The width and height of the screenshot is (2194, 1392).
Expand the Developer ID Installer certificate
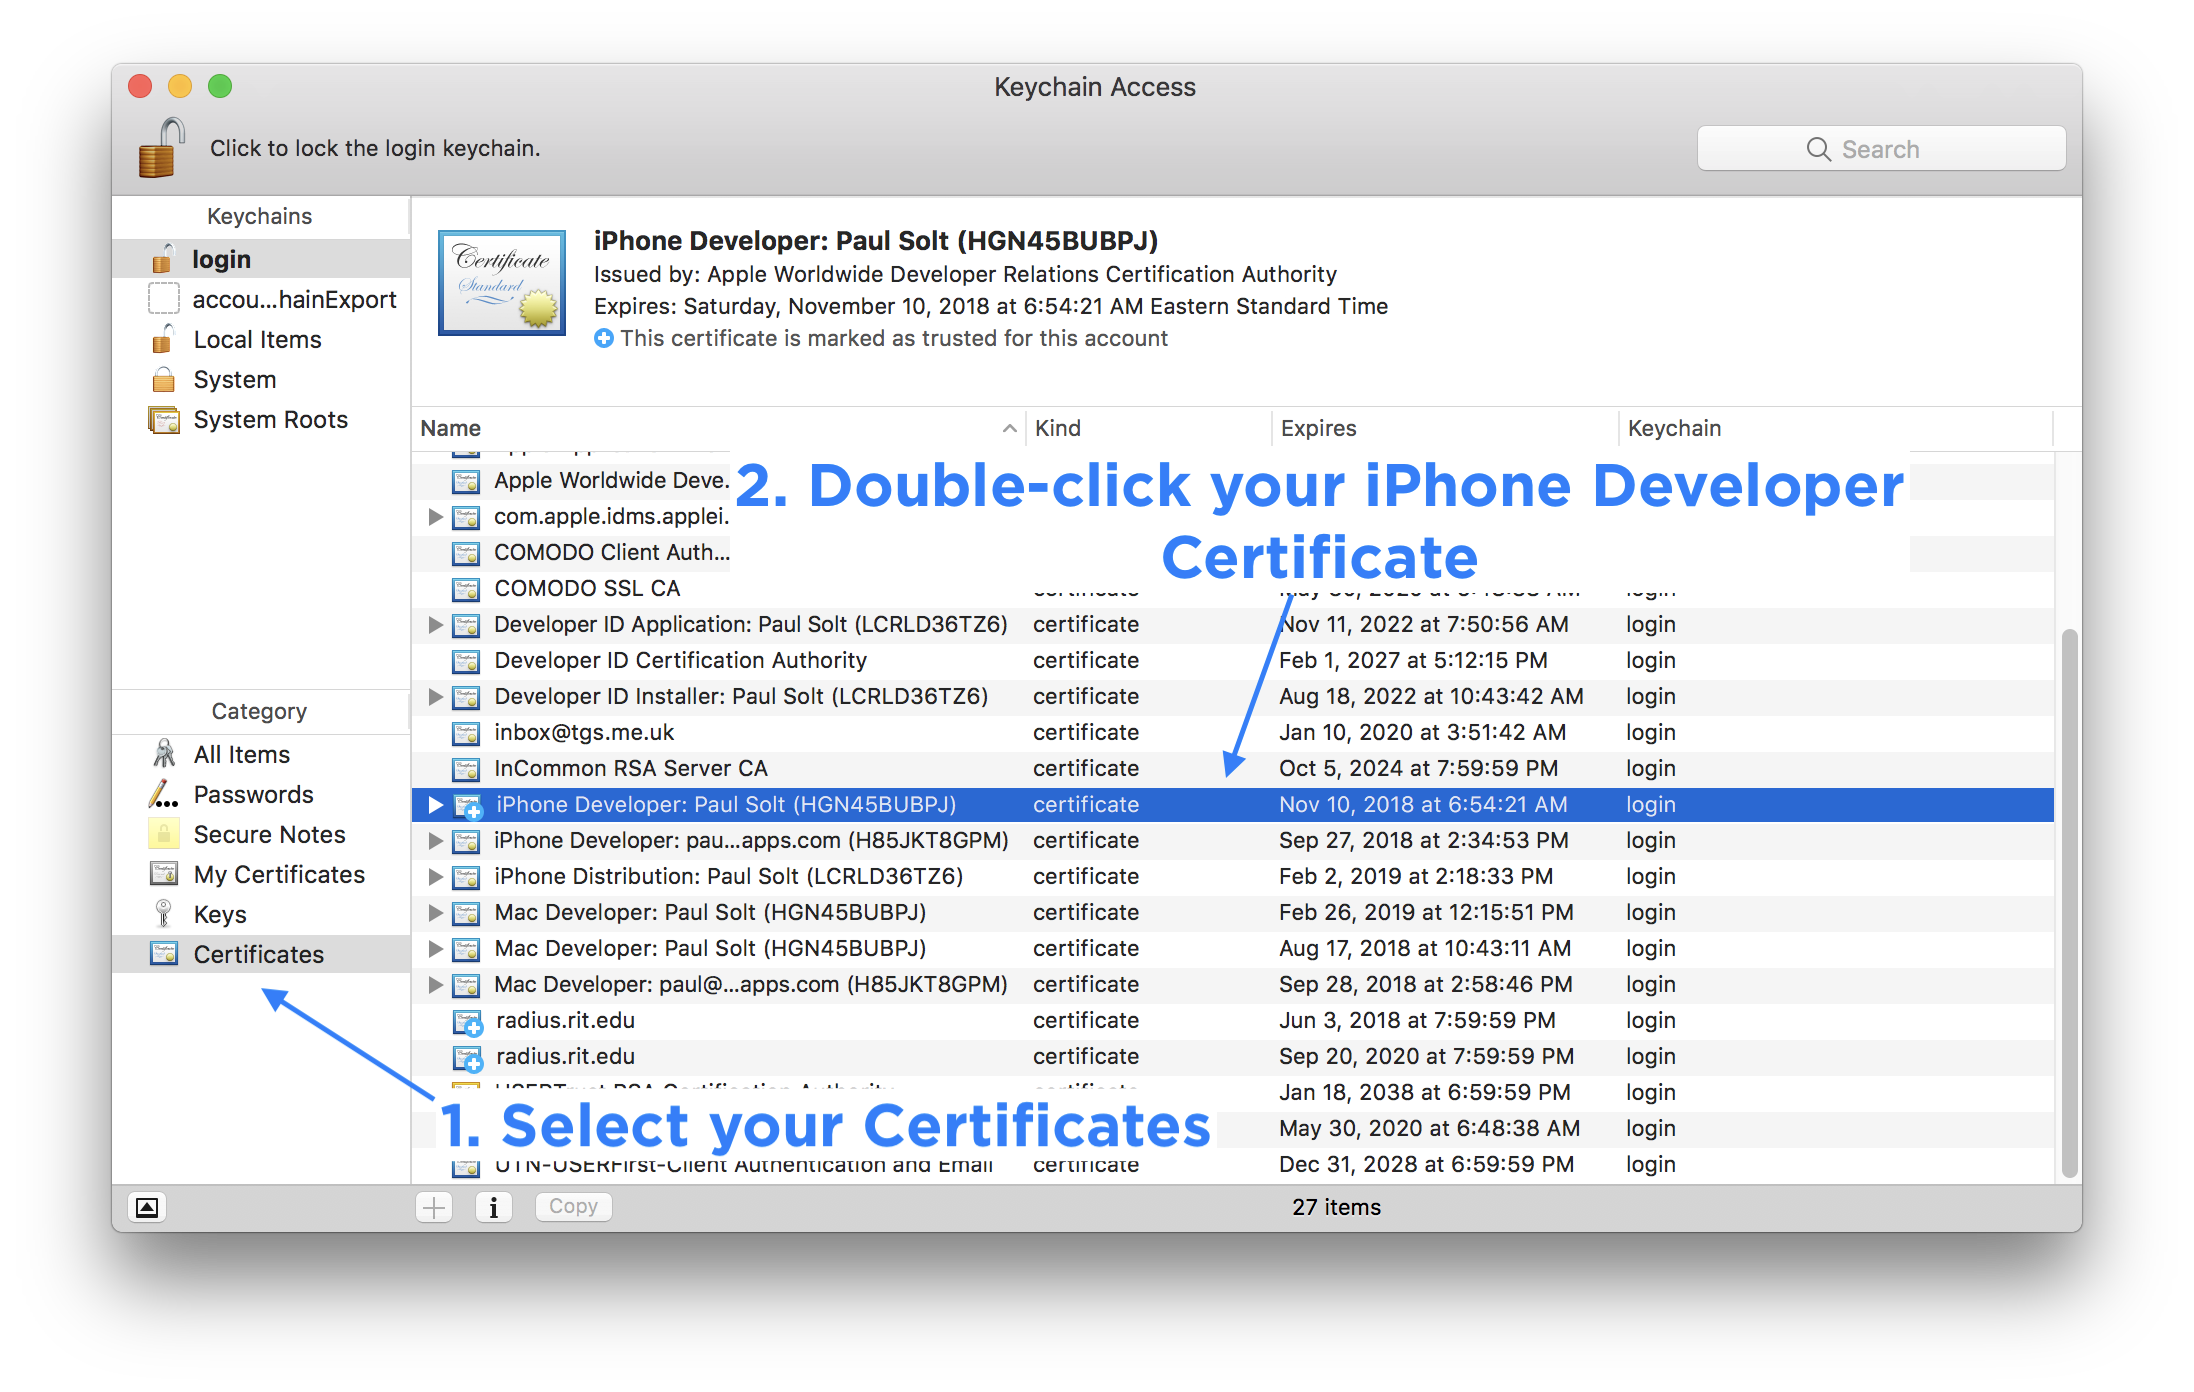435,696
